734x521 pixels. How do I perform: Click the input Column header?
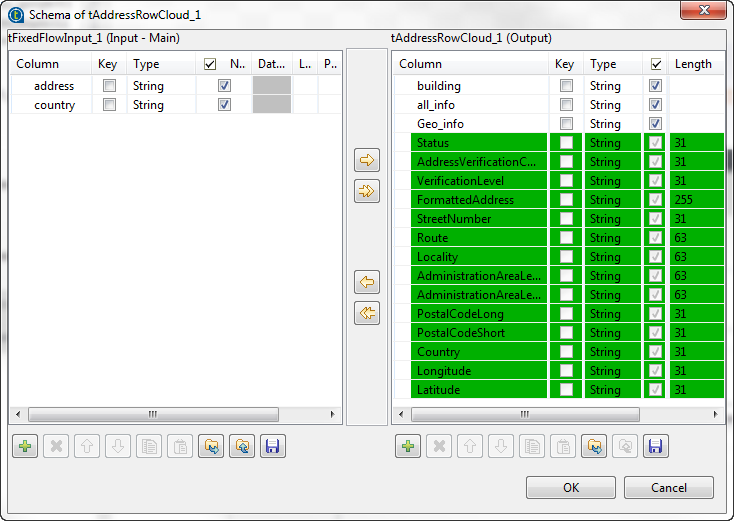[51, 64]
